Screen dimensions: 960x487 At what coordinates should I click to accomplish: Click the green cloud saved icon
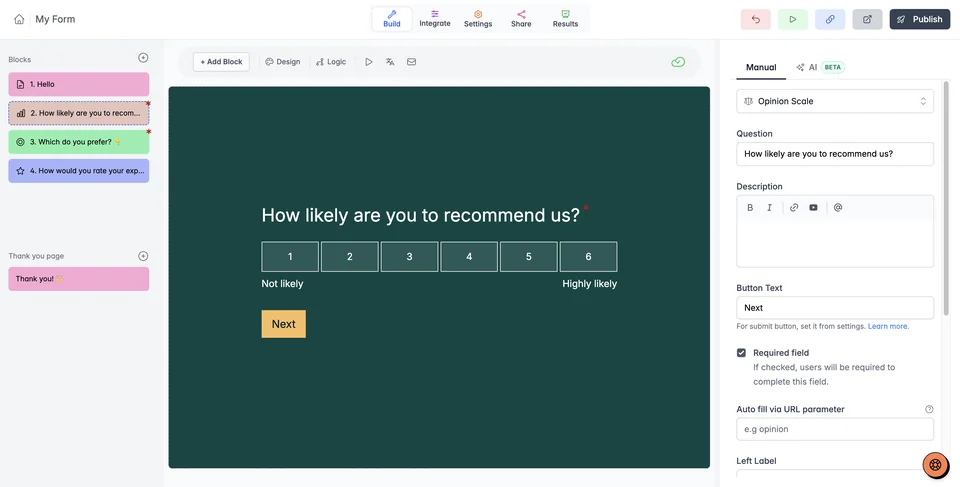pos(678,62)
